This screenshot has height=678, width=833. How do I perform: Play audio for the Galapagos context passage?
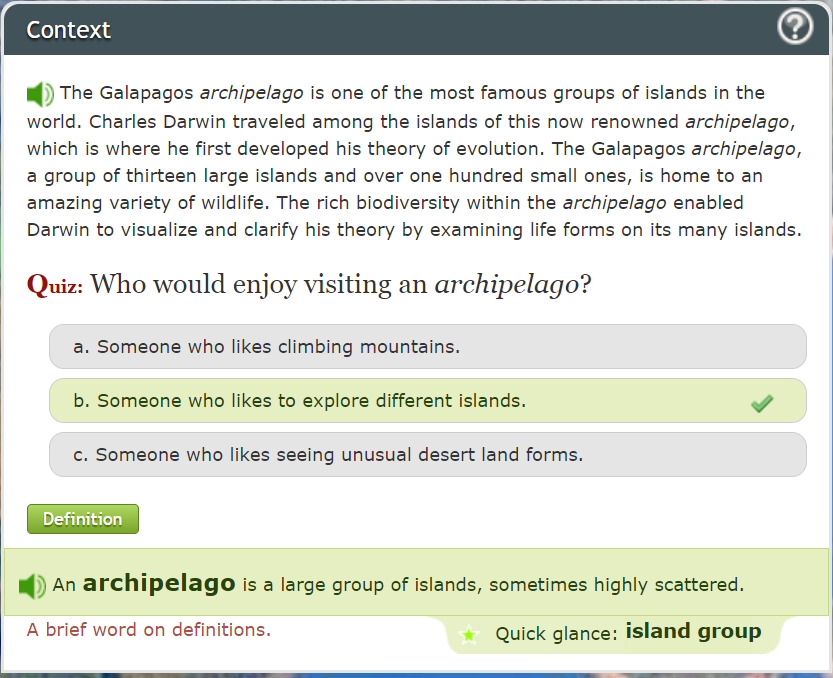point(40,94)
